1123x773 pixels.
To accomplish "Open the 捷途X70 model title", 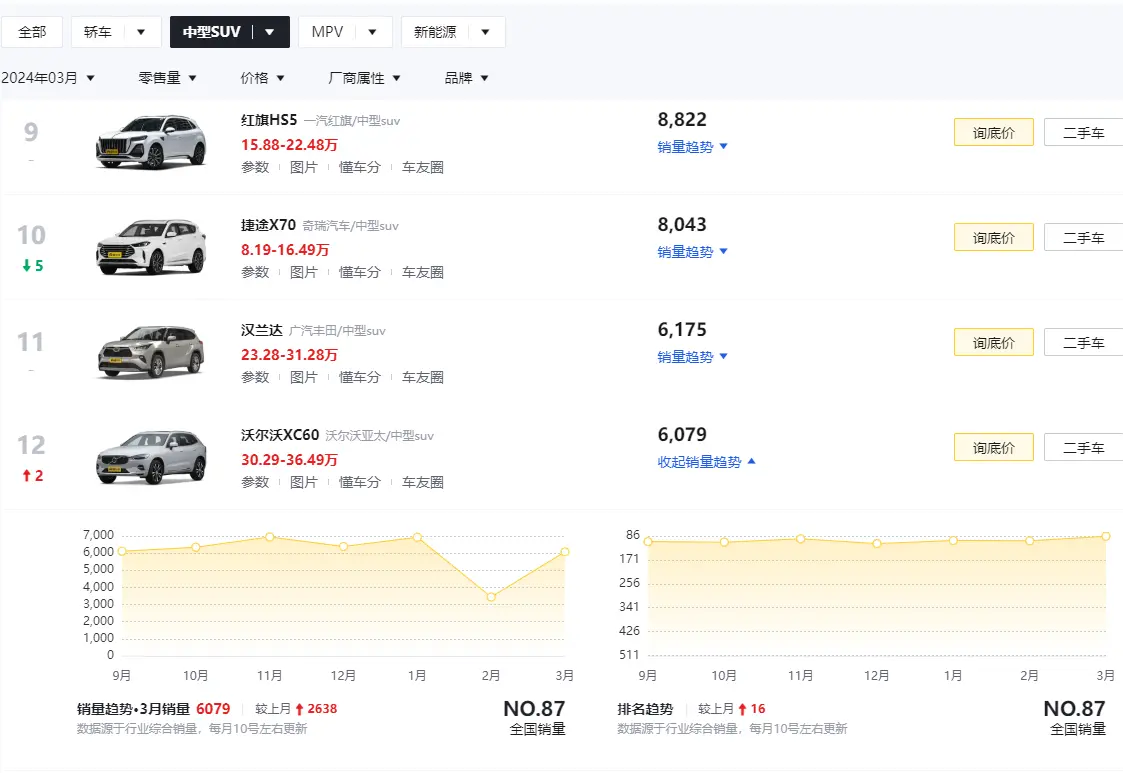I will pyautogui.click(x=268, y=225).
